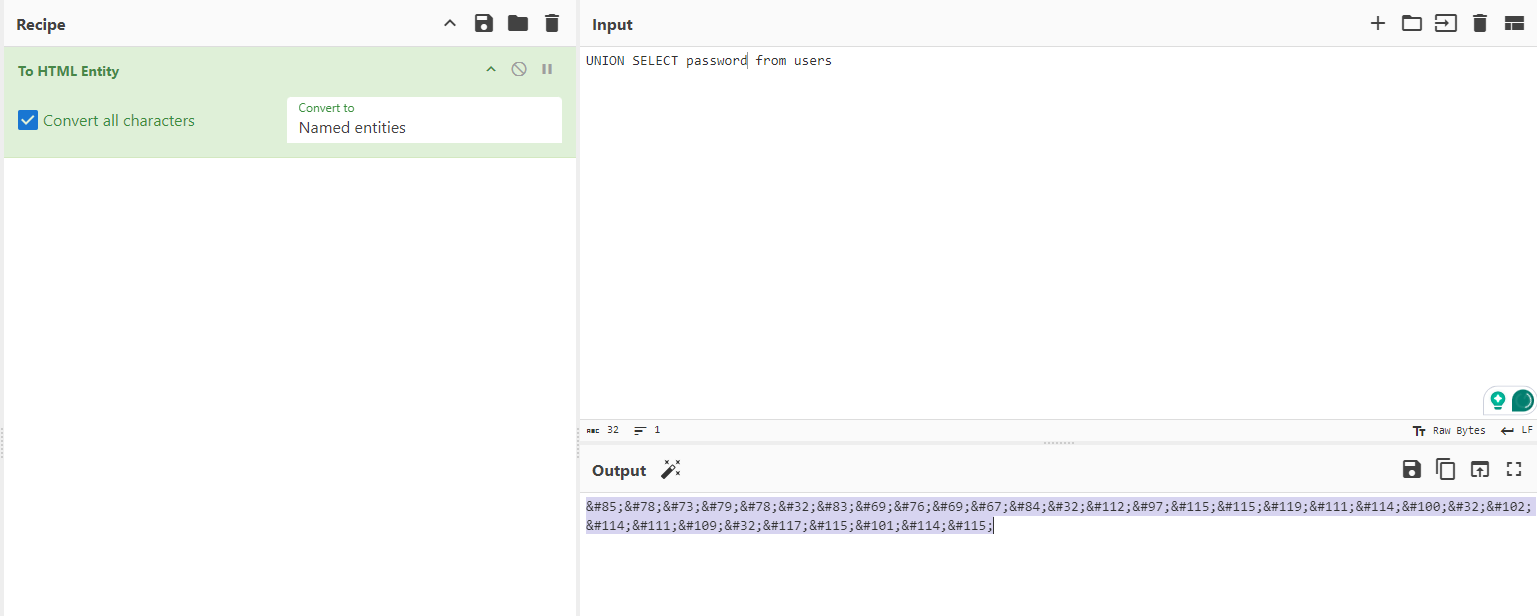Clear input and output with trash icon
1537x616 pixels.
pyautogui.click(x=1480, y=24)
